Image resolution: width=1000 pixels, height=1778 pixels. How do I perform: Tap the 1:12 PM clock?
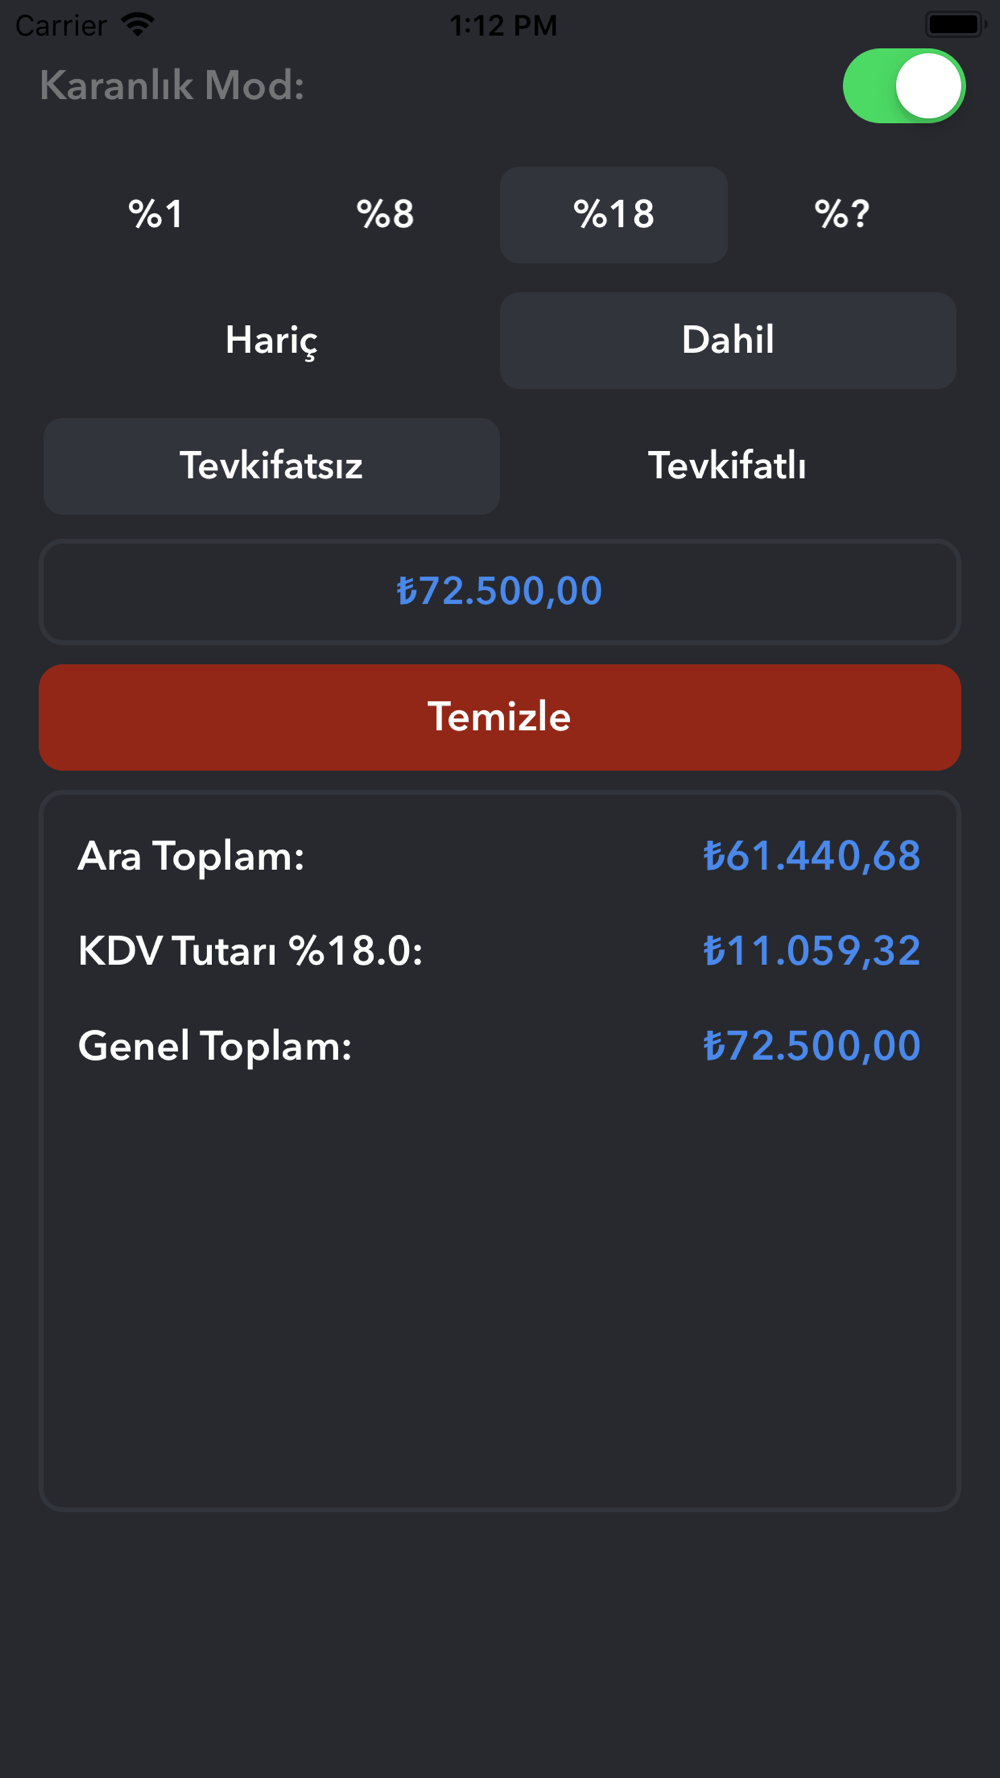(x=503, y=25)
